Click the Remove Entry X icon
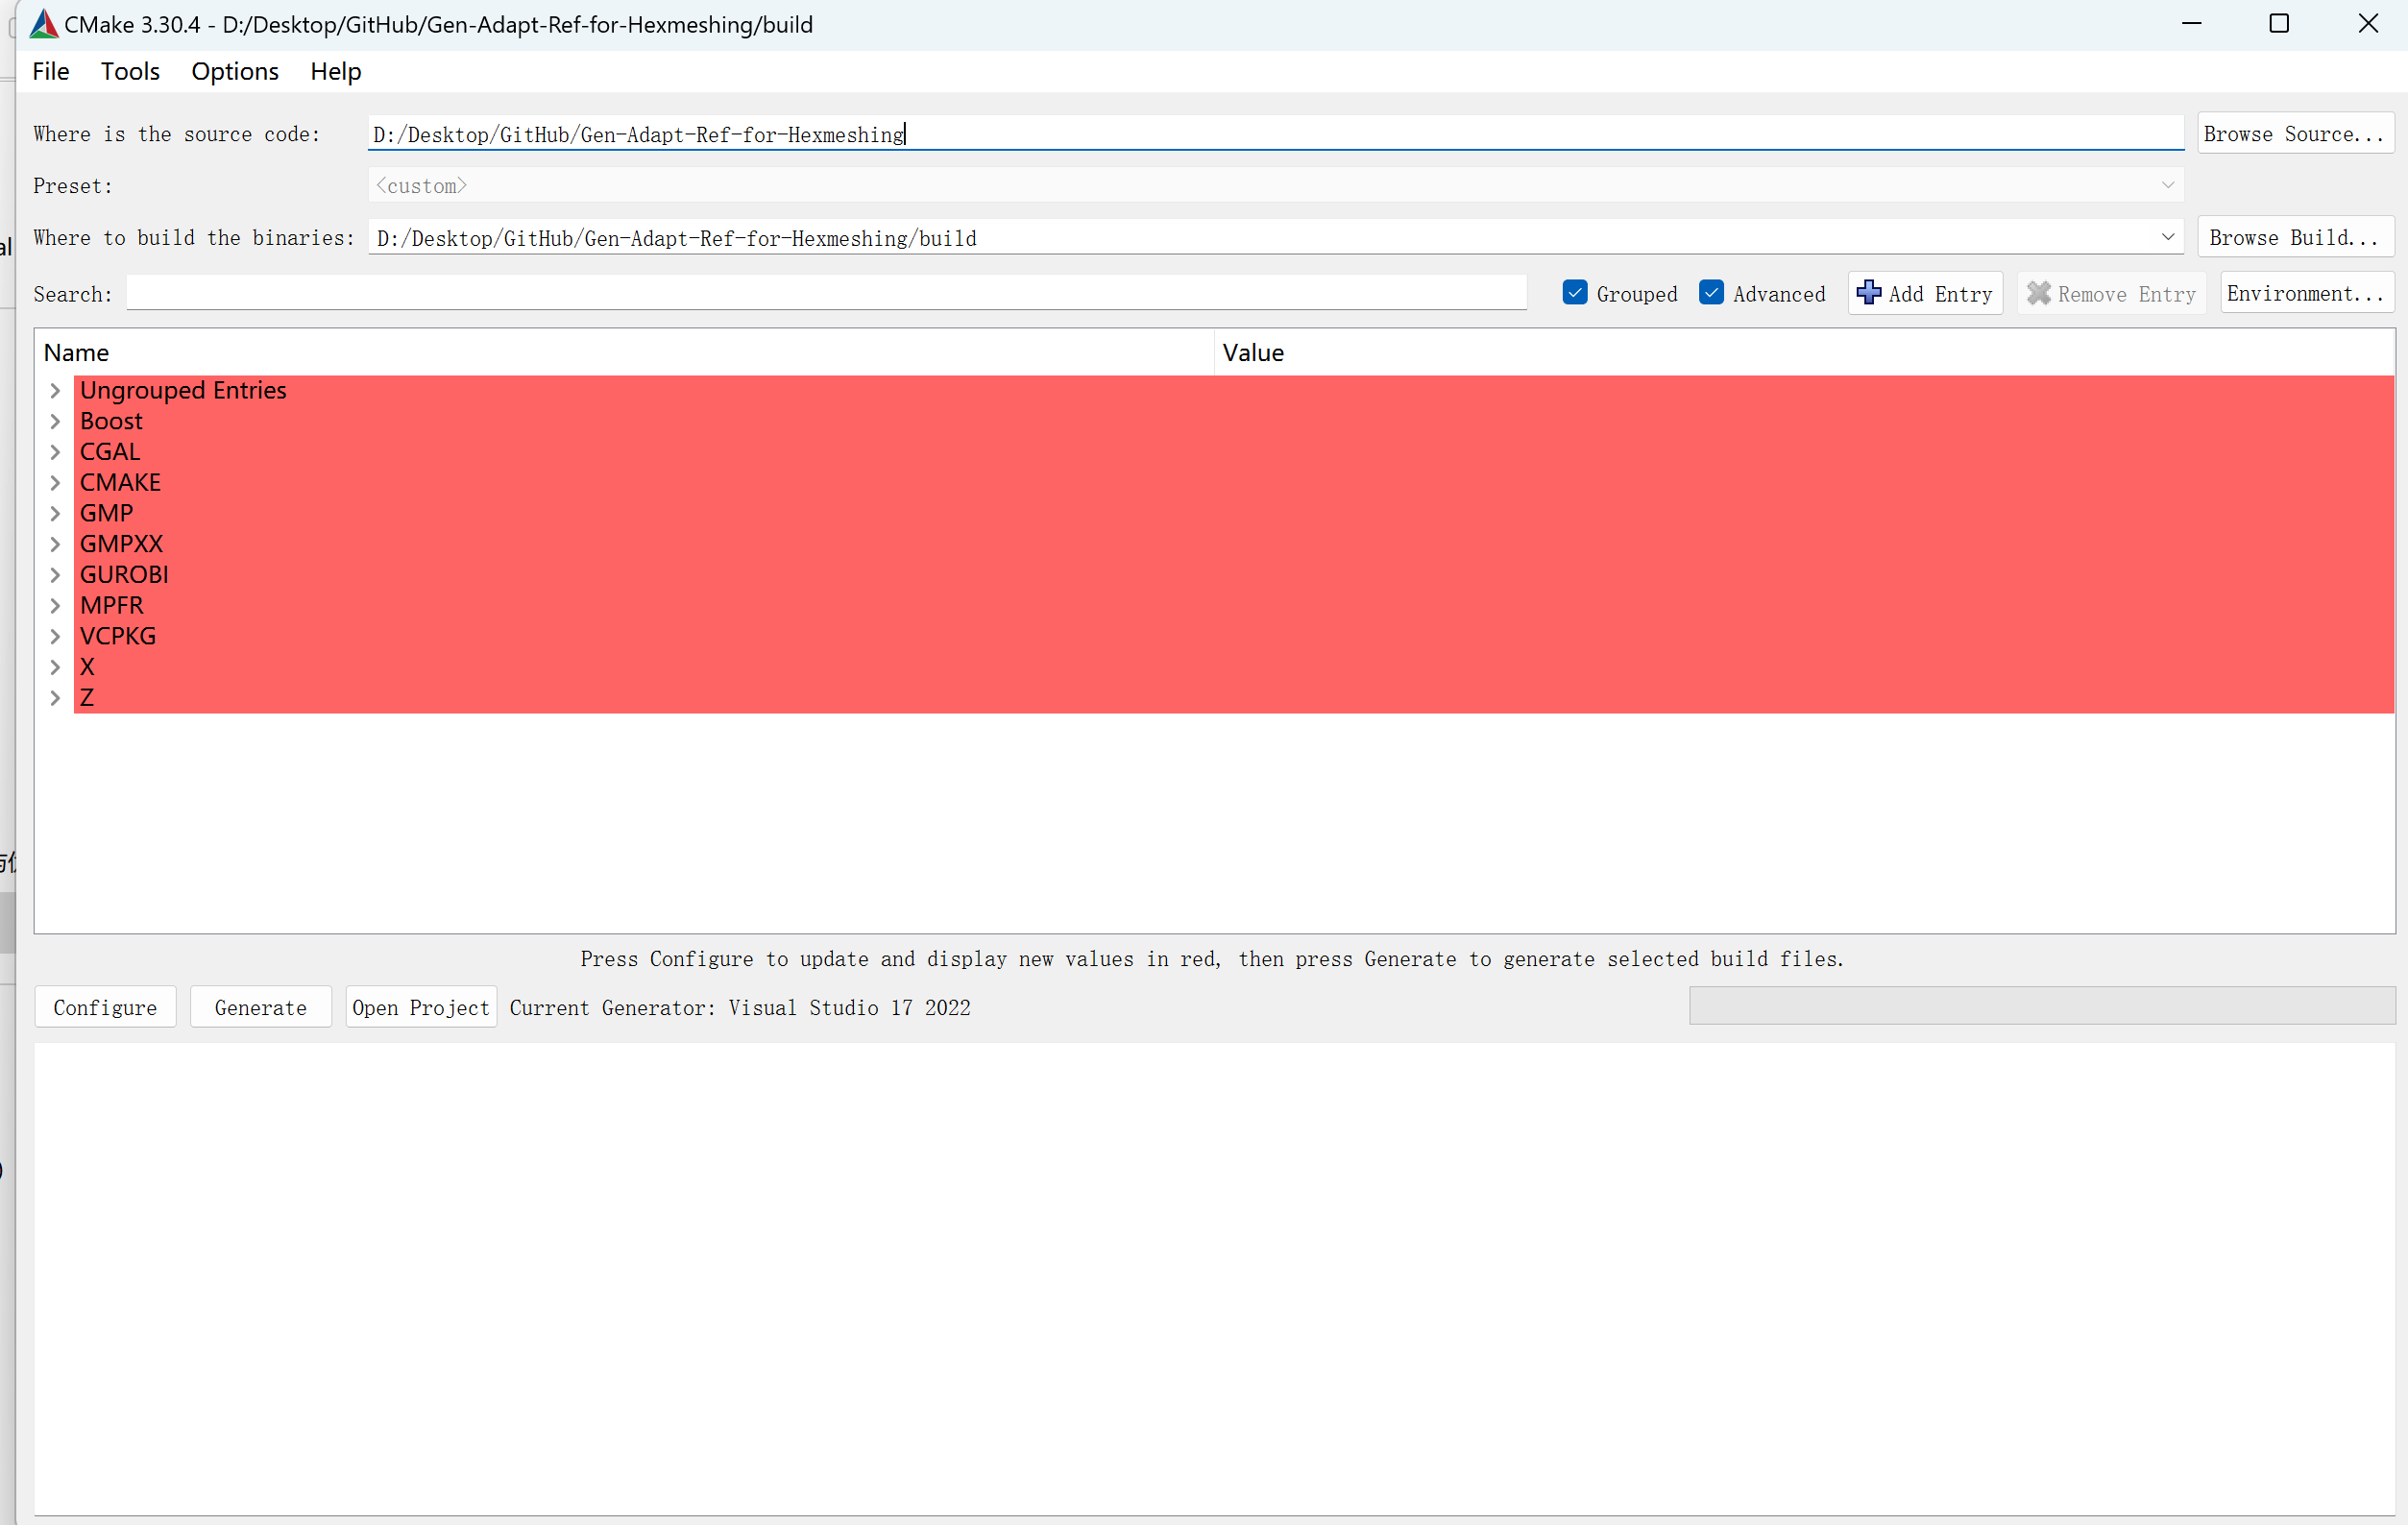Image resolution: width=2408 pixels, height=1525 pixels. pyautogui.click(x=2038, y=293)
